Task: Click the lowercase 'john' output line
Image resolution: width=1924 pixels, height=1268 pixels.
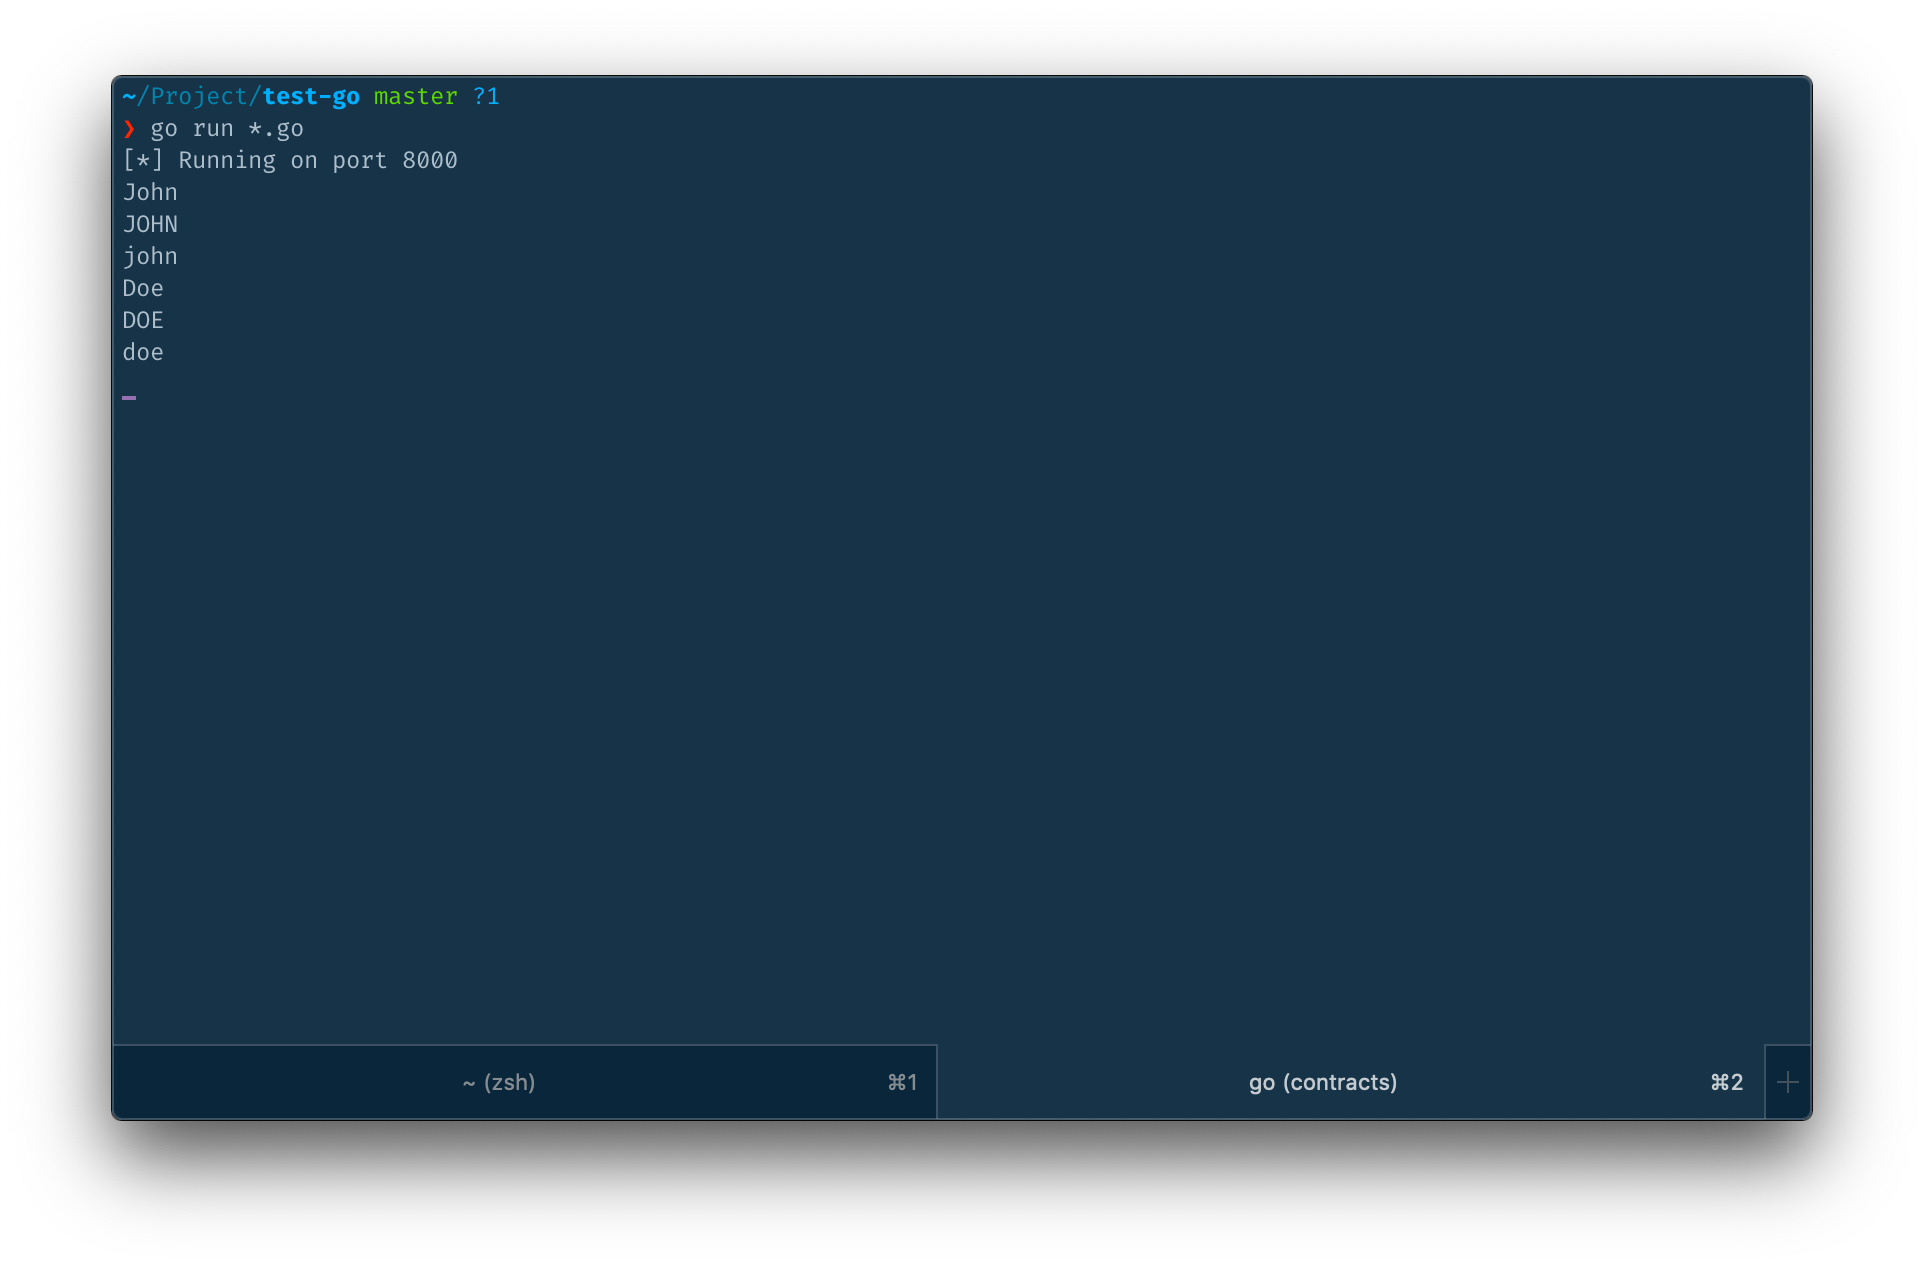Action: 150,257
